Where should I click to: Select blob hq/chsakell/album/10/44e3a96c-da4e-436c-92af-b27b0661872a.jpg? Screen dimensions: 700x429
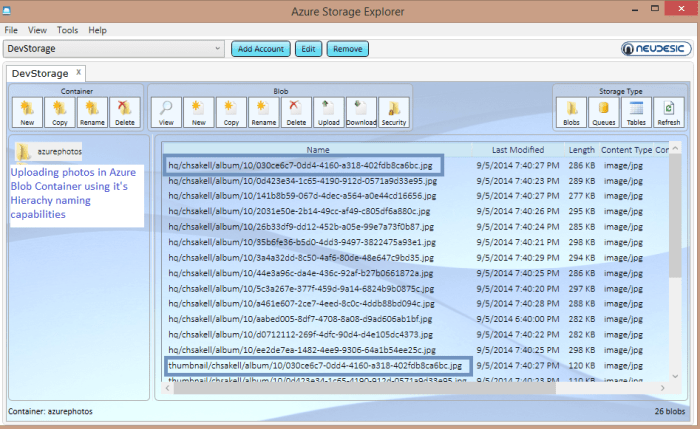pos(301,273)
